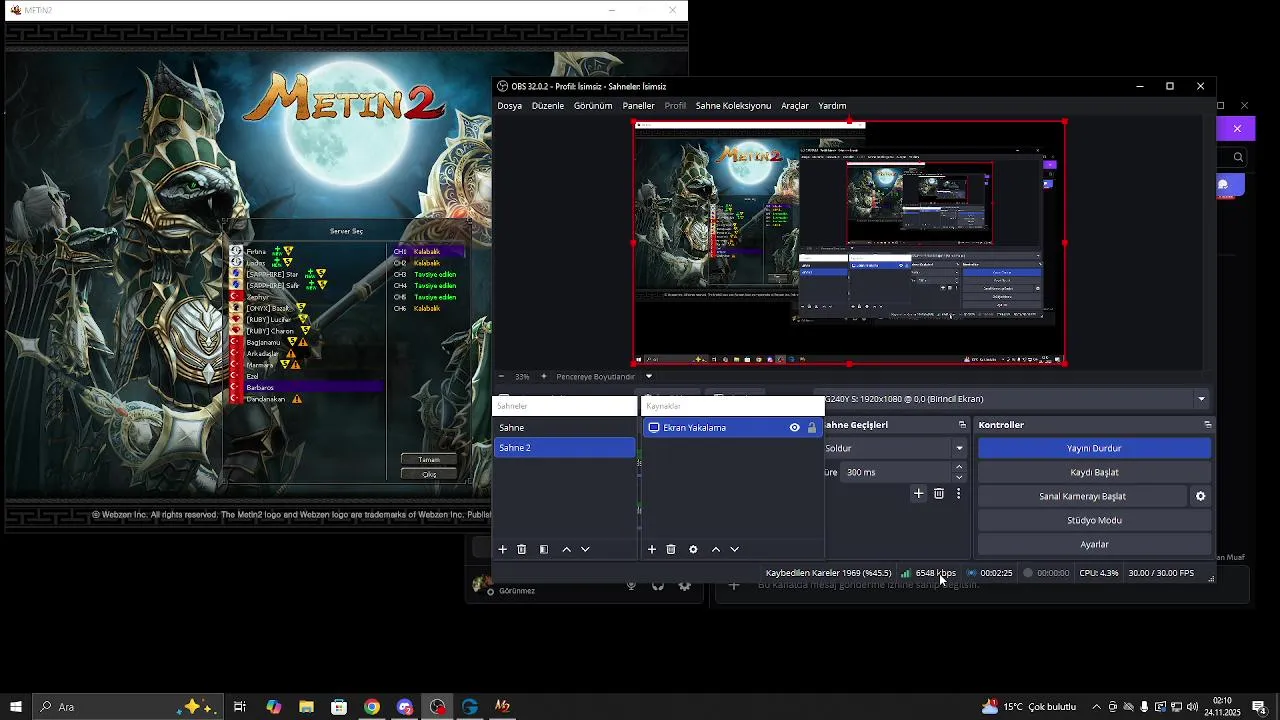Toggle mute microphone in Discord user panel
Viewport: 1280px width, 720px height.
(631, 586)
